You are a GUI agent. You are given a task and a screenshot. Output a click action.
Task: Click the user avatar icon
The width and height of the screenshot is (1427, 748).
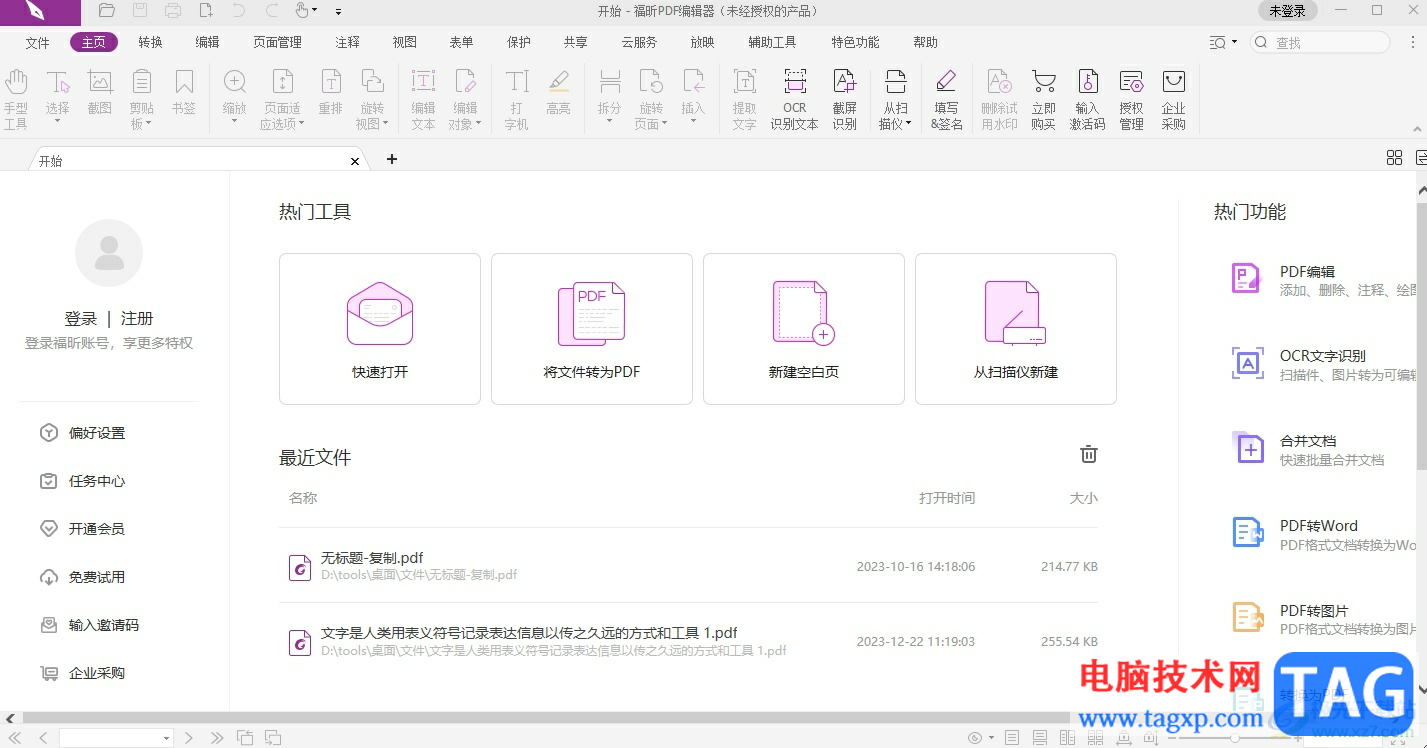(x=109, y=253)
